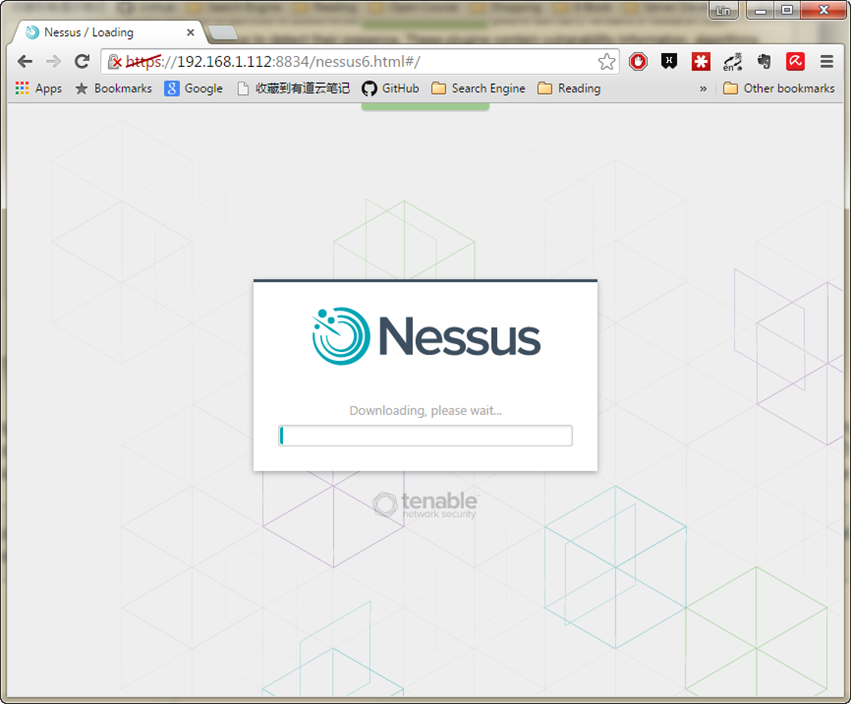Open the 收藏到有道云笔记 bookmarklet

click(294, 88)
